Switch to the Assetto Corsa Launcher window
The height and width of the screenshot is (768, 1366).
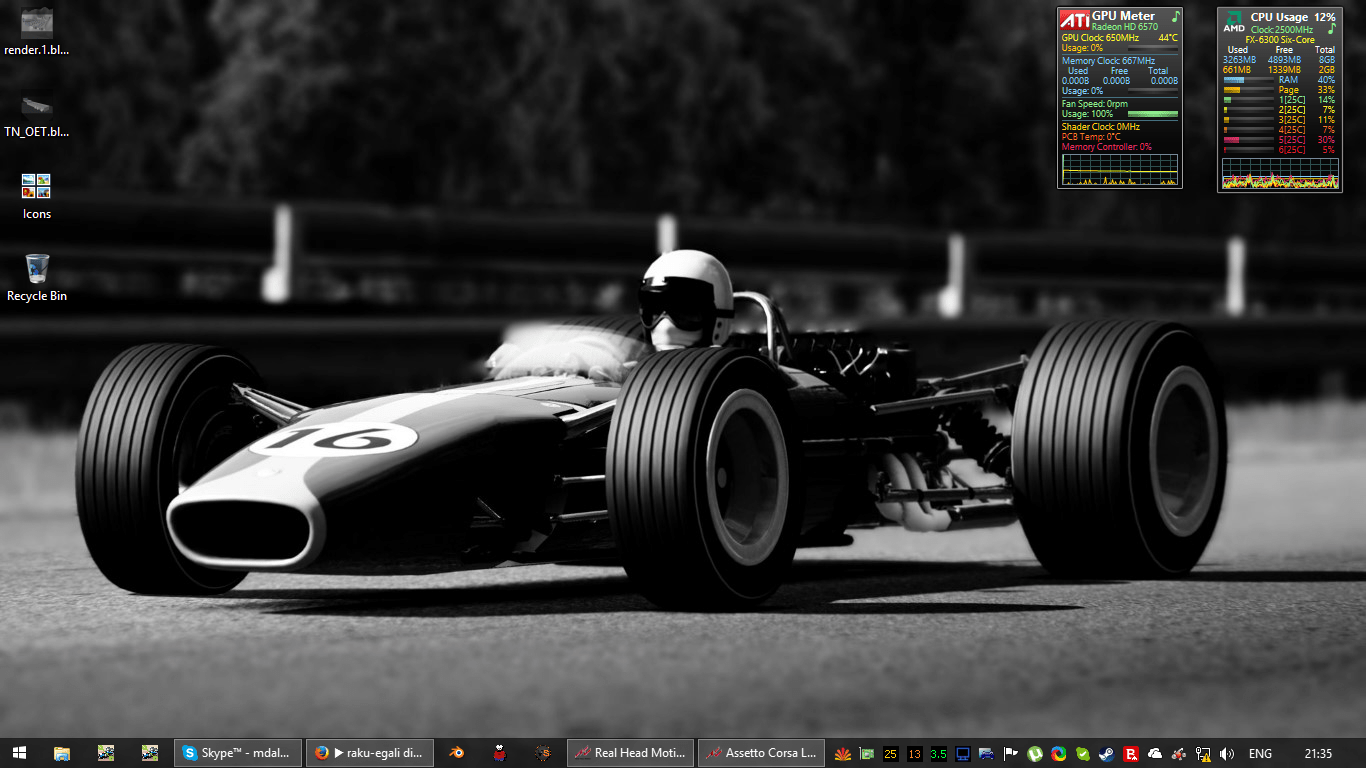click(x=761, y=753)
